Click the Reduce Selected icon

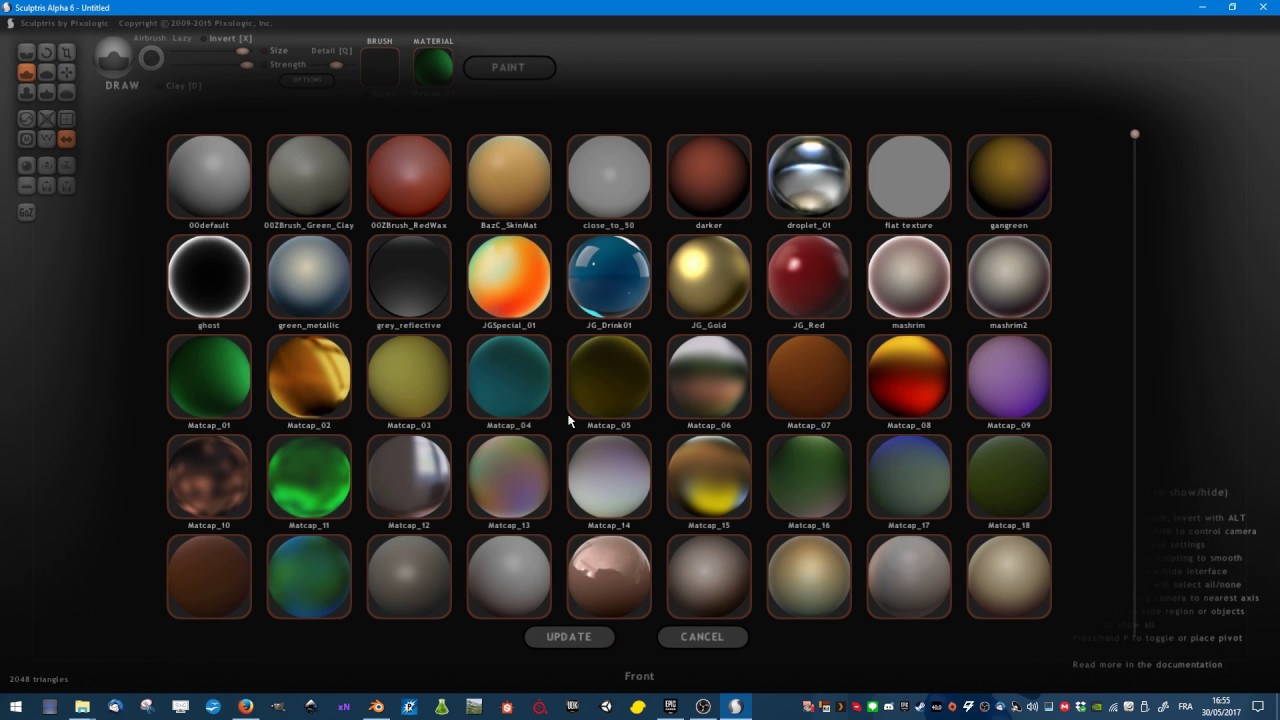coord(46,119)
